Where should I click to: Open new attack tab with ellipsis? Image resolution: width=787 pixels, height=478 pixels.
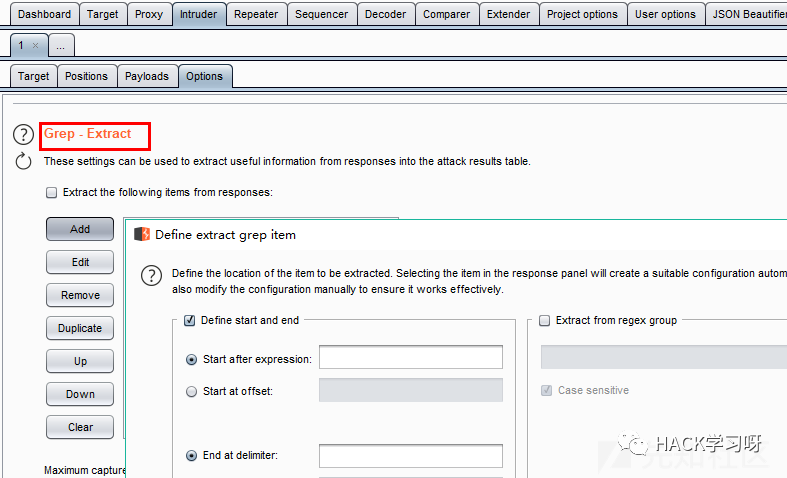pyautogui.click(x=61, y=46)
